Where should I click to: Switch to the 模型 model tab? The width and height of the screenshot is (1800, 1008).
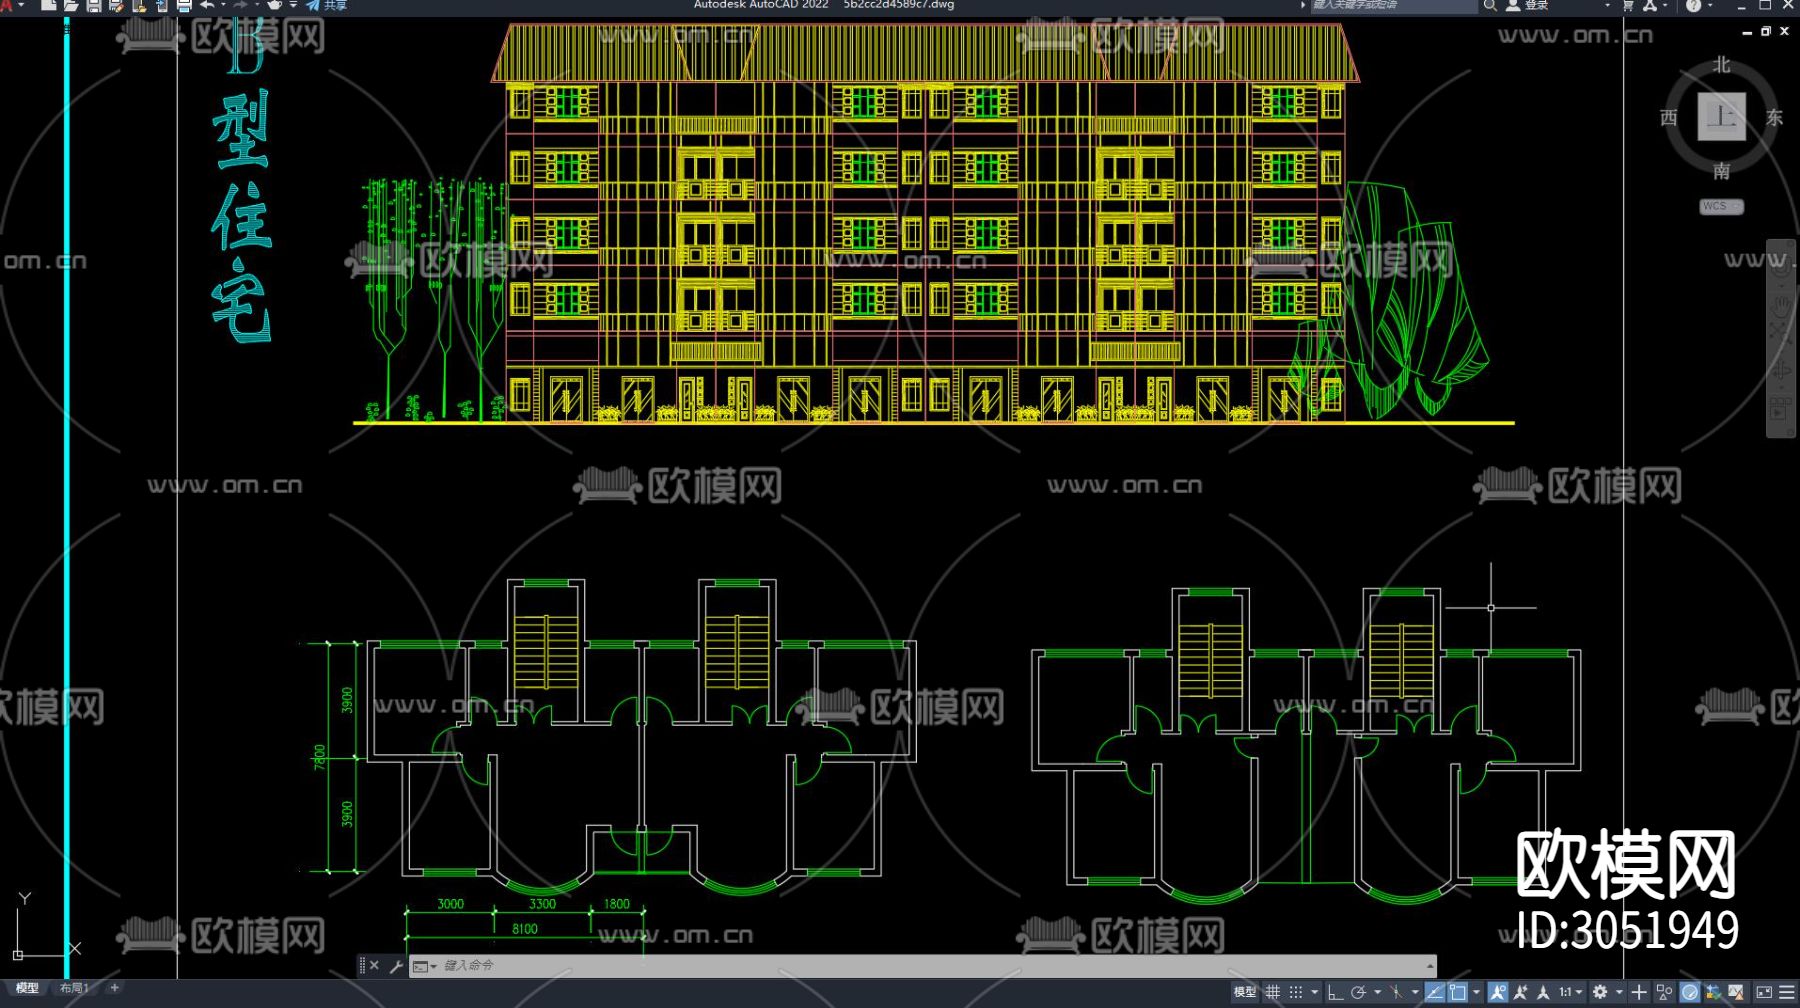pyautogui.click(x=27, y=988)
